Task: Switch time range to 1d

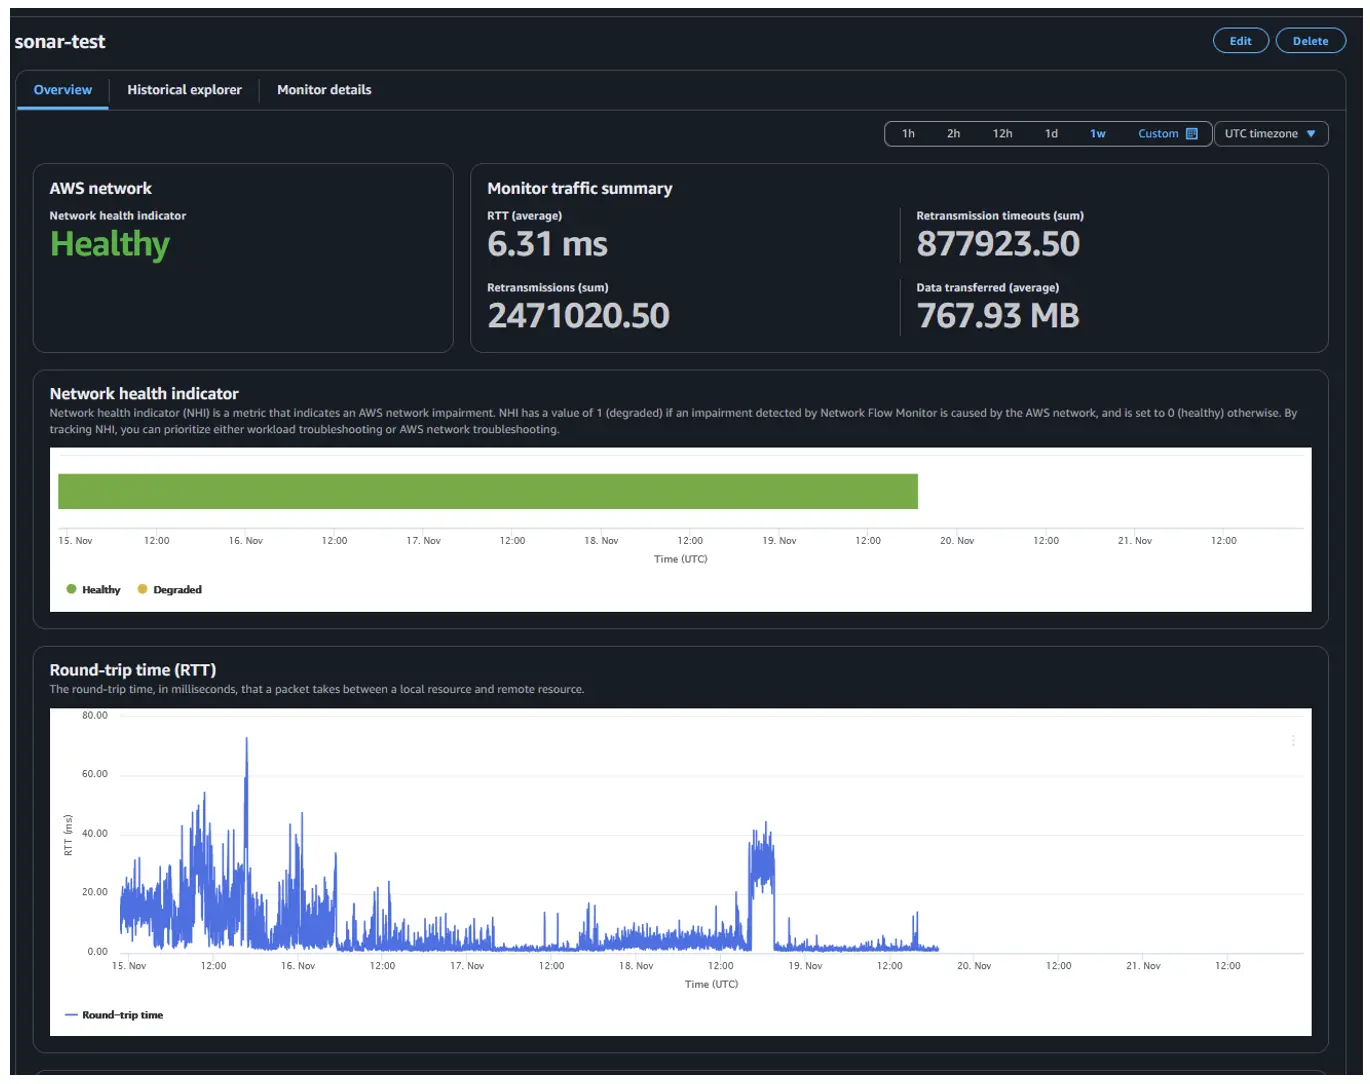Action: pos(1051,134)
